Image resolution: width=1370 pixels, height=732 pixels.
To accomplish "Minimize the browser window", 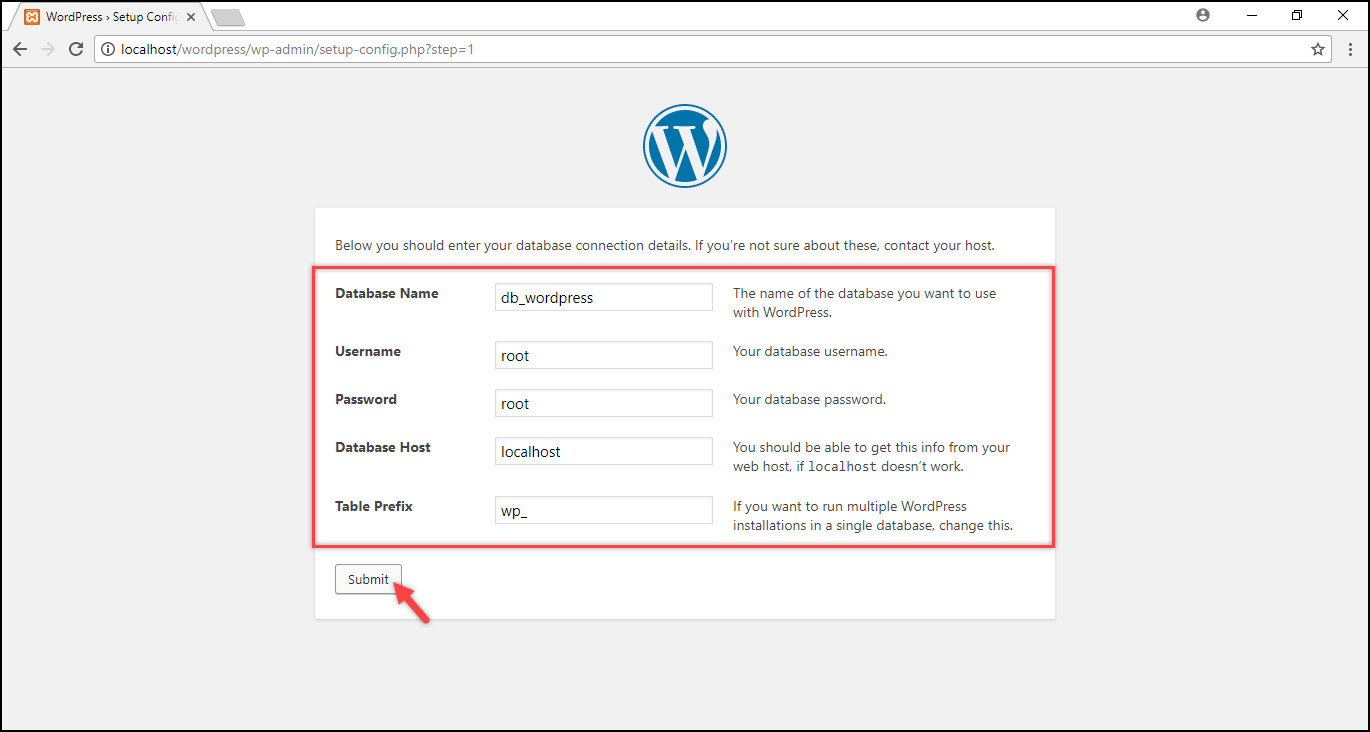I will pos(1251,15).
